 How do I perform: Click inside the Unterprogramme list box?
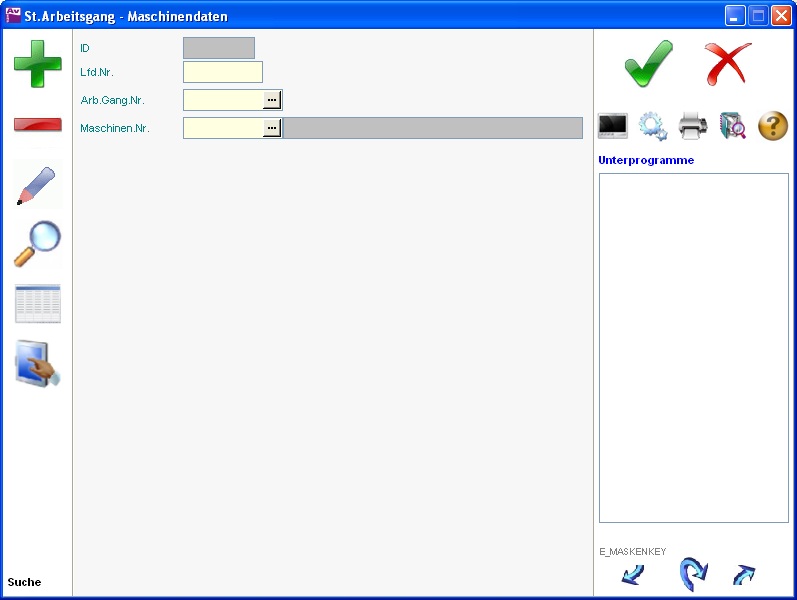click(693, 347)
